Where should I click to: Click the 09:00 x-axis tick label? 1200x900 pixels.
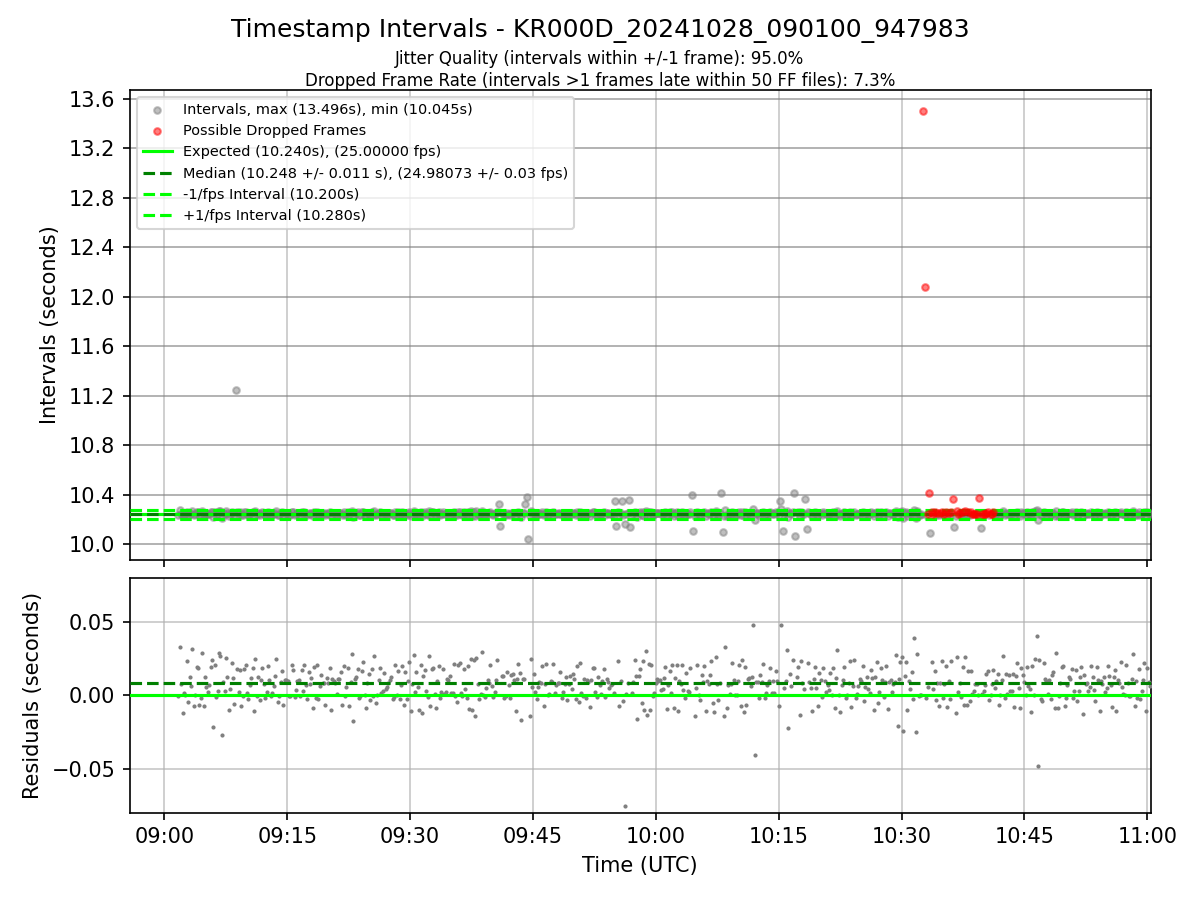(164, 835)
